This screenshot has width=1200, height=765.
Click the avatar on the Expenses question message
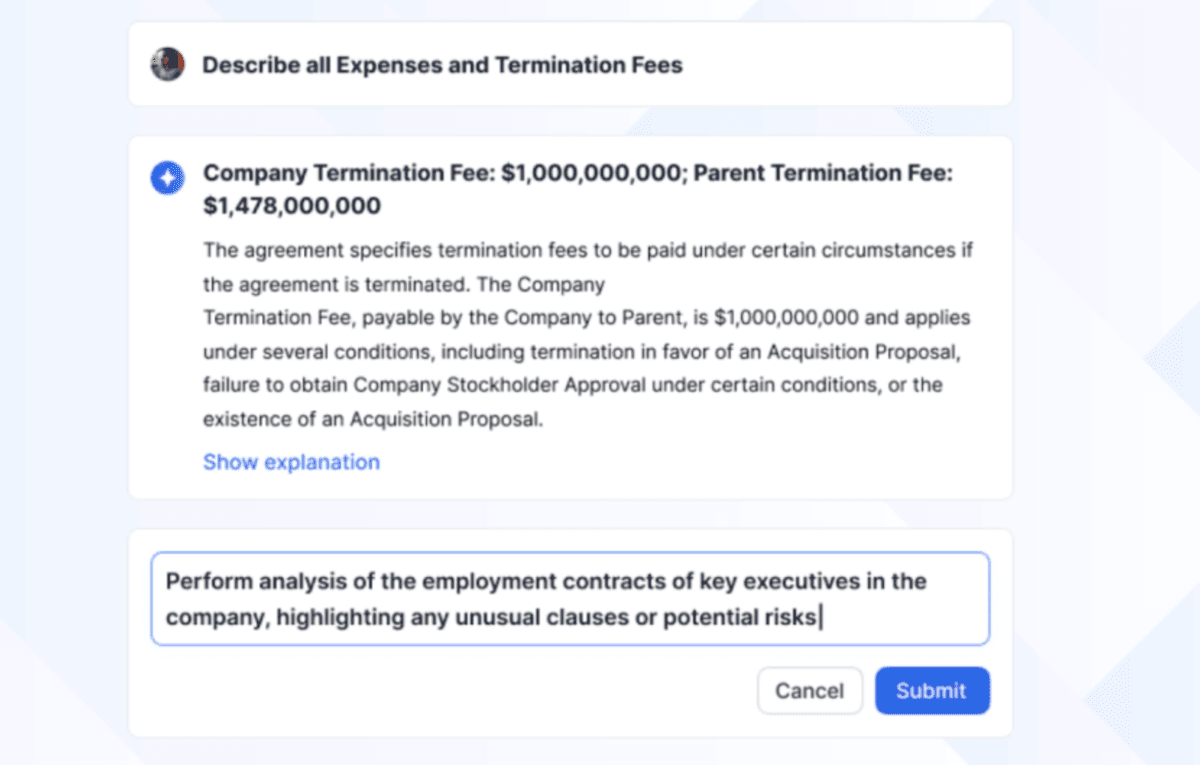click(x=167, y=64)
